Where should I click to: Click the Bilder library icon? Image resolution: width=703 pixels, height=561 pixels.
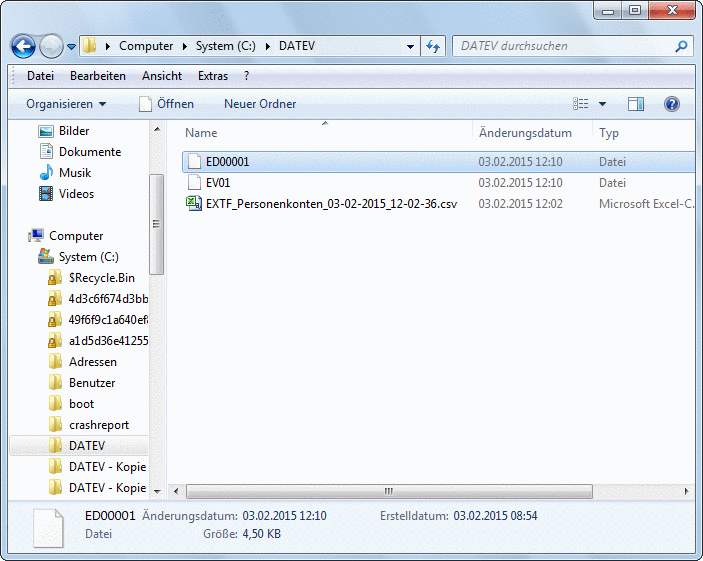tap(46, 131)
